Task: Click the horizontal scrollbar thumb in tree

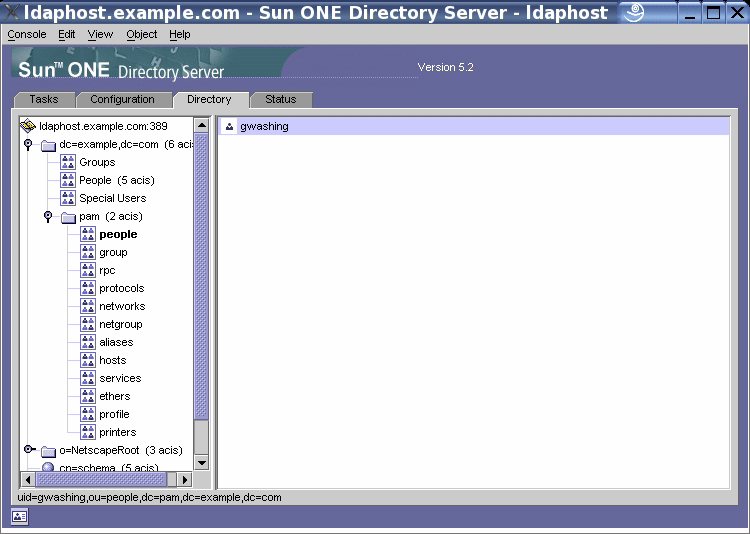Action: coord(101,479)
